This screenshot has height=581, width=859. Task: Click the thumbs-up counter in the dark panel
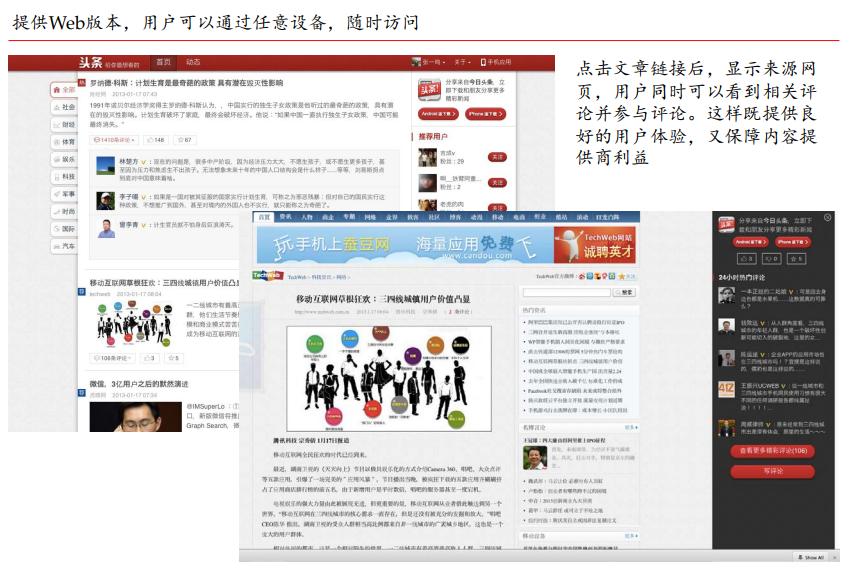point(747,258)
